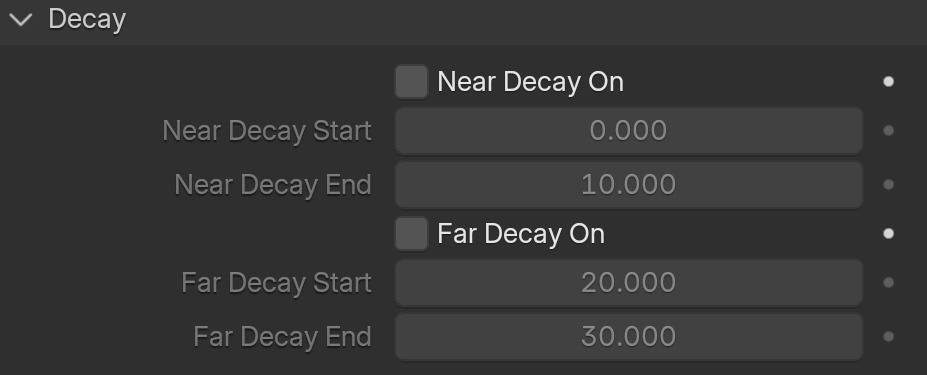Select the Near Decay End value 10.000

tap(628, 185)
